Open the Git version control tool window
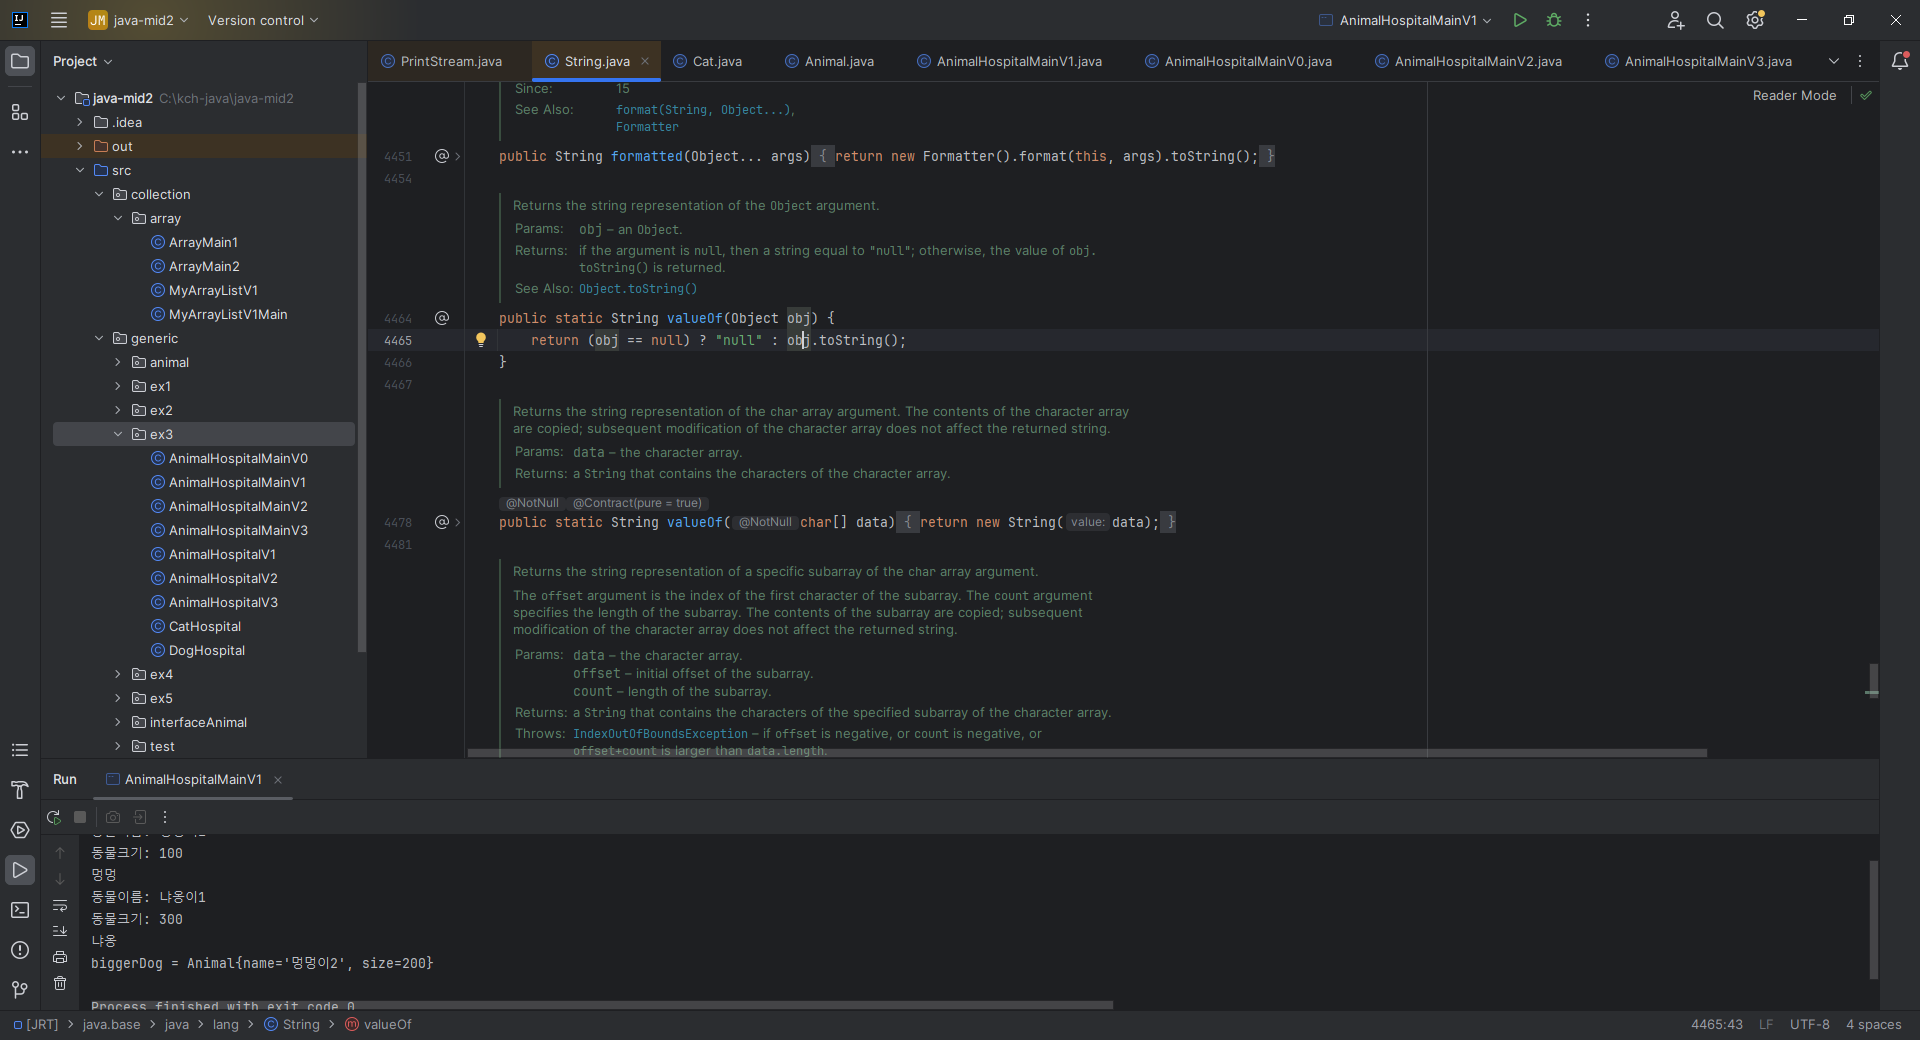The width and height of the screenshot is (1920, 1040). pos(20,990)
